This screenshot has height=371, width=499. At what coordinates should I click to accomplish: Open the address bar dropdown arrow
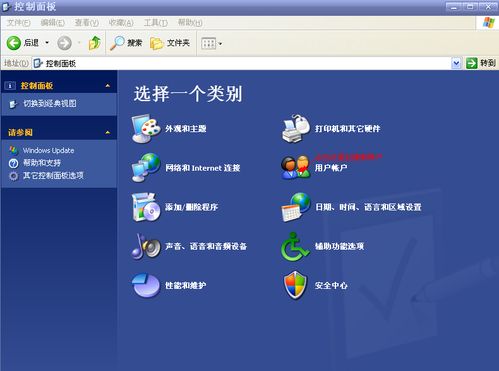456,63
